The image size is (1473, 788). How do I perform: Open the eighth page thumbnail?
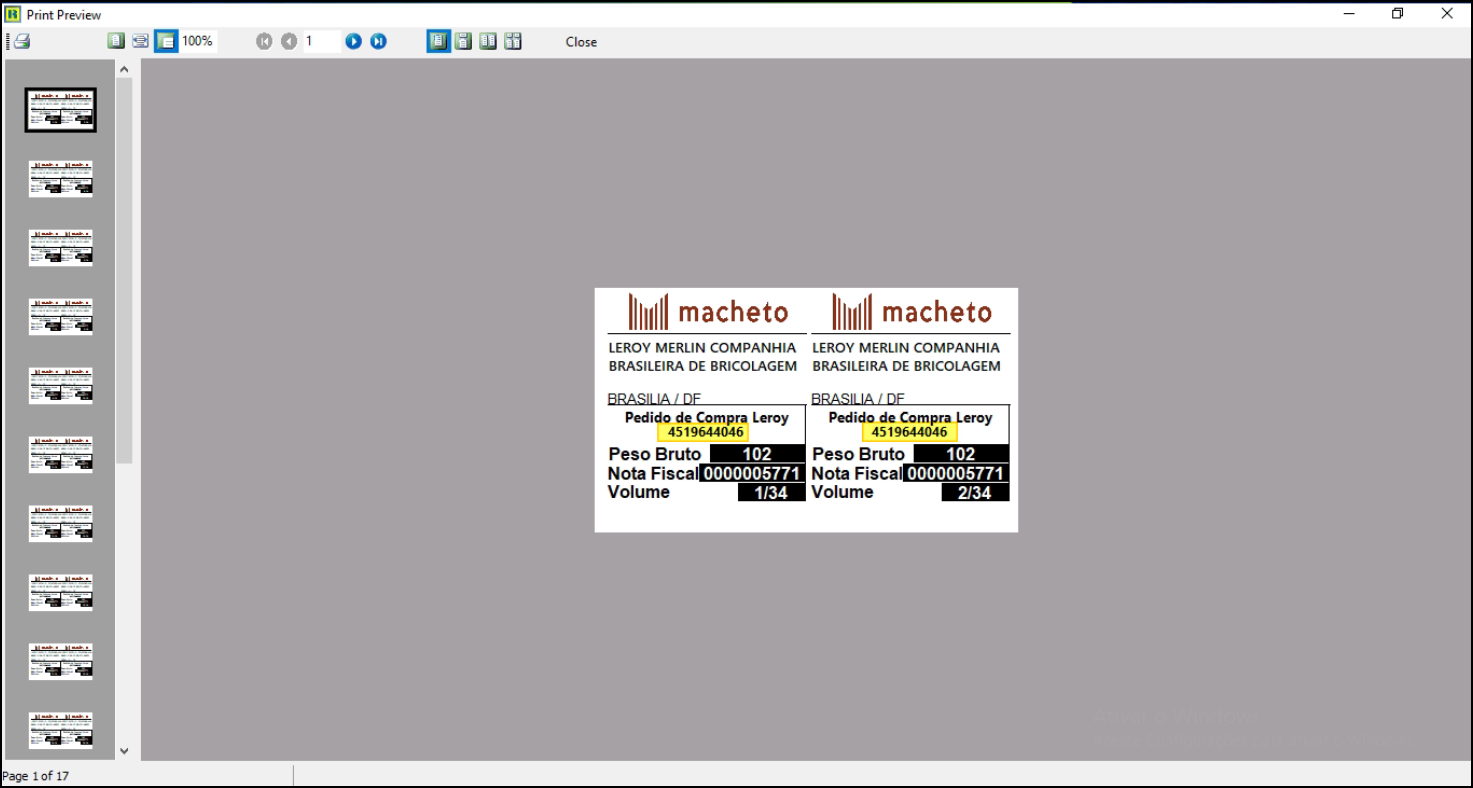click(61, 593)
